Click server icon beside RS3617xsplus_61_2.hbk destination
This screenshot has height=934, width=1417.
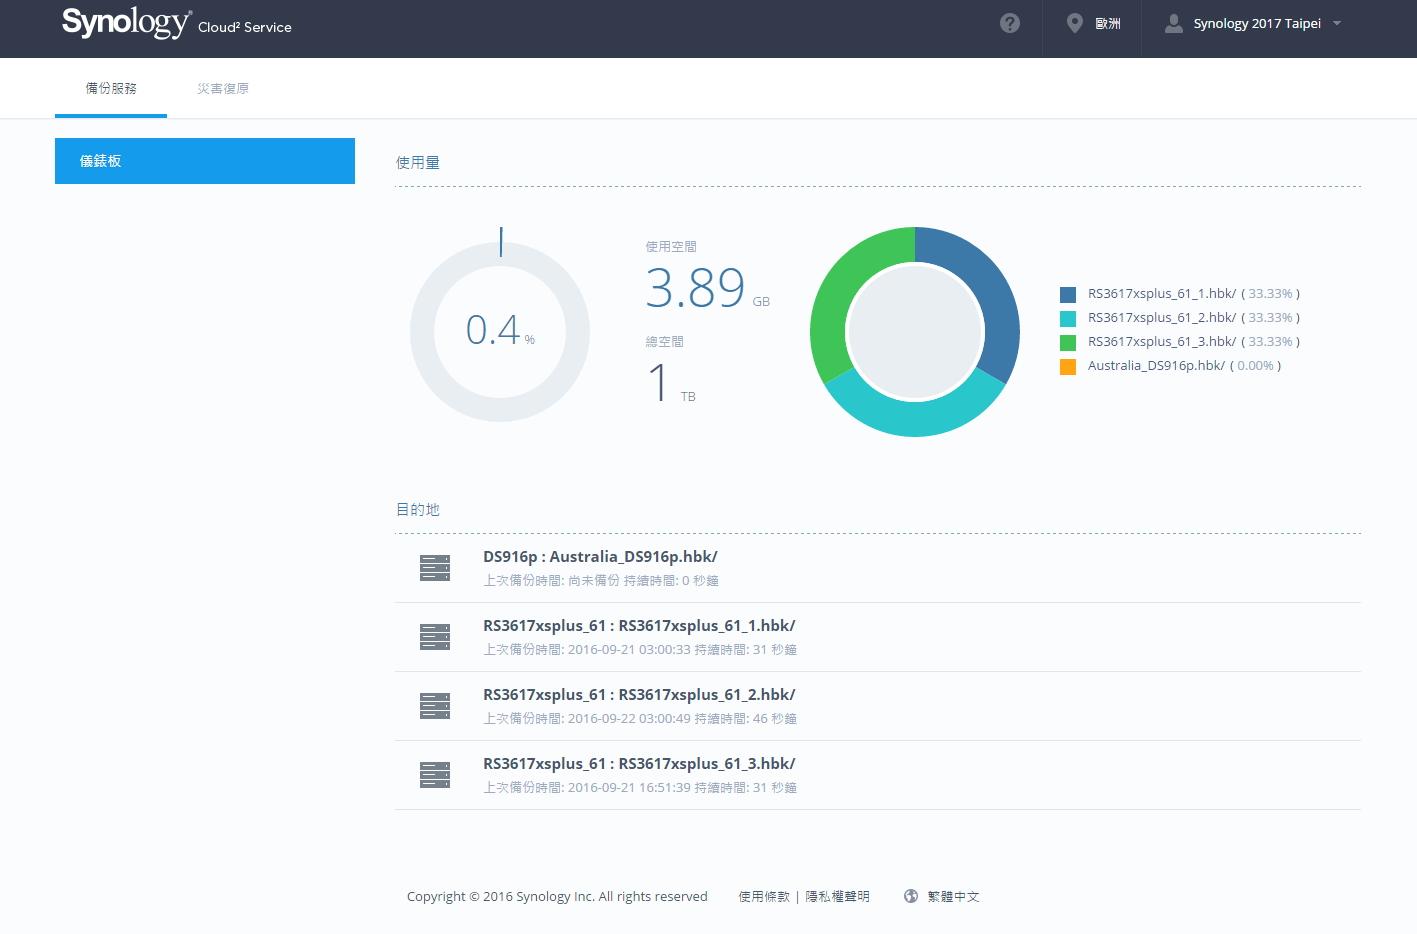(x=435, y=706)
